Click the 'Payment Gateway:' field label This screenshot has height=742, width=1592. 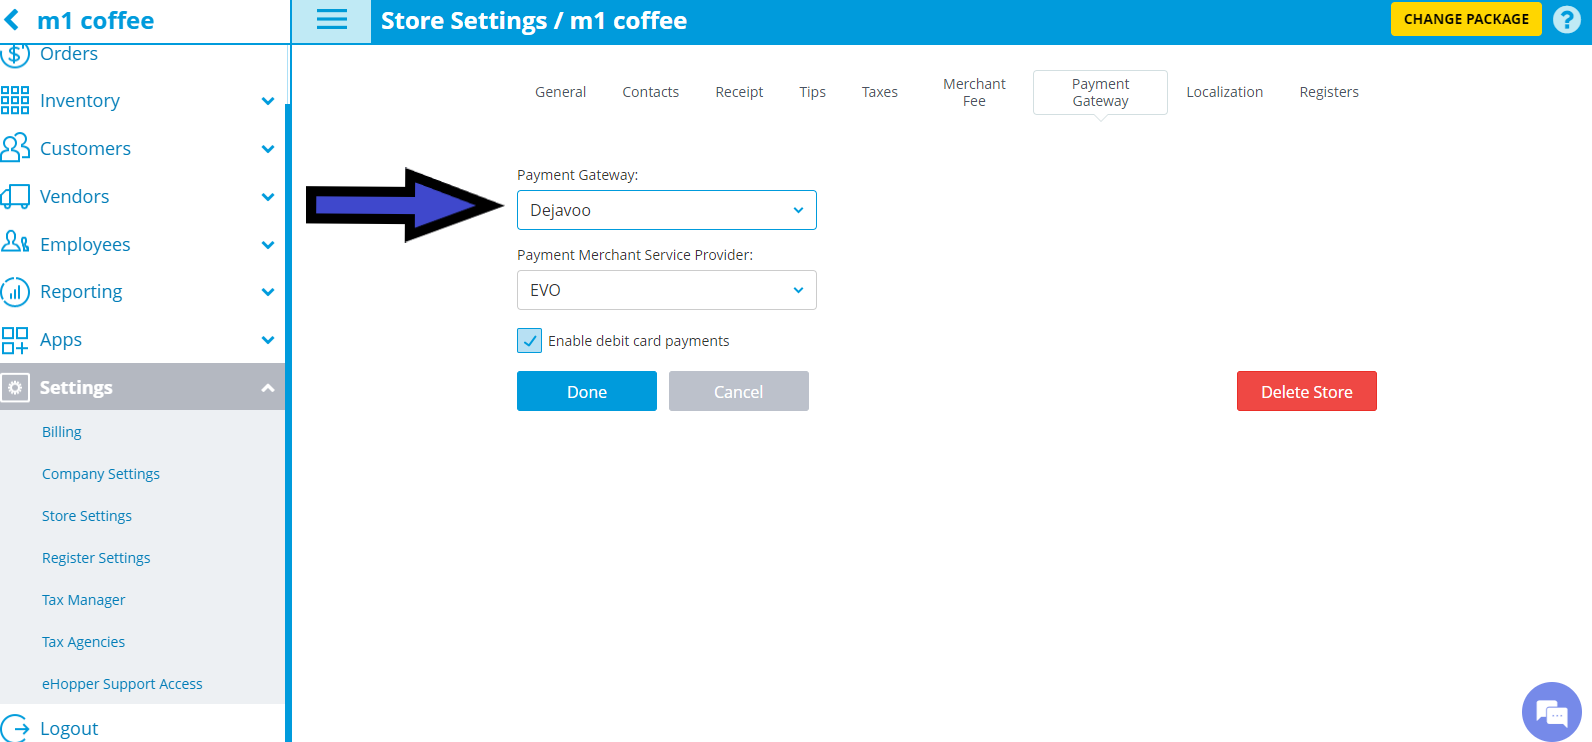578,175
